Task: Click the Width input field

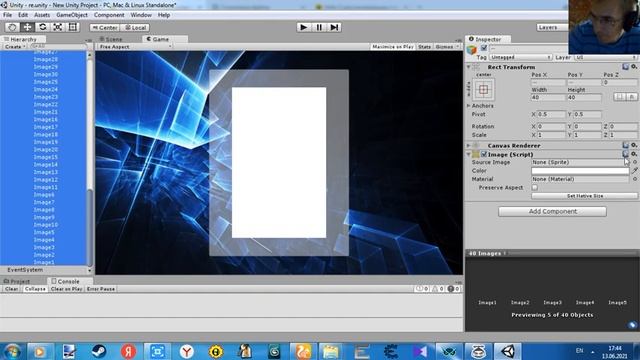Action: pos(548,98)
